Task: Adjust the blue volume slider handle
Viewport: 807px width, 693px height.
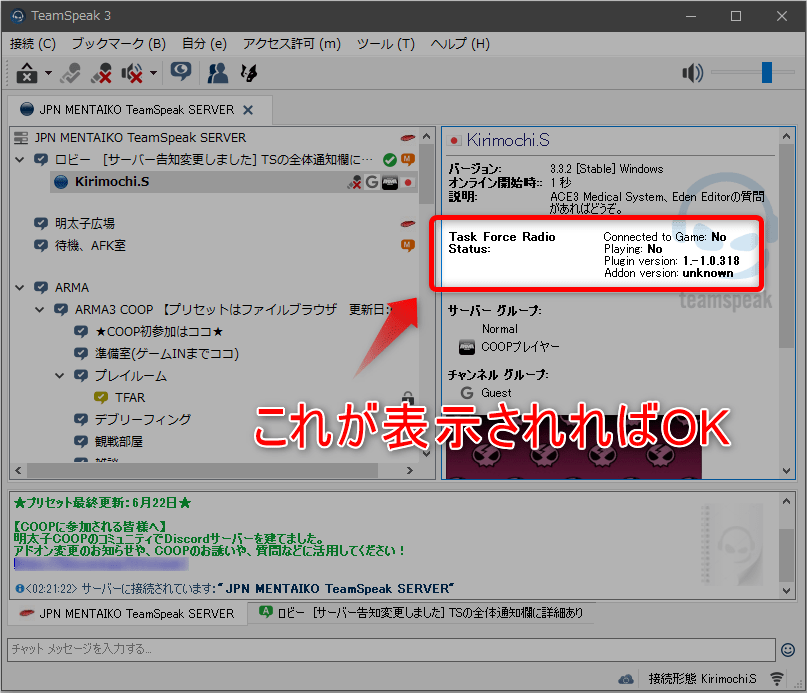Action: pos(767,73)
